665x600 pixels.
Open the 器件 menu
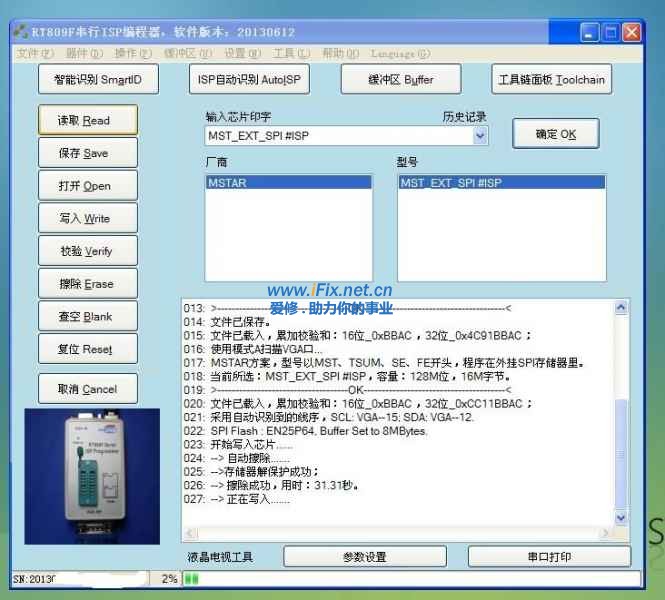[84, 53]
